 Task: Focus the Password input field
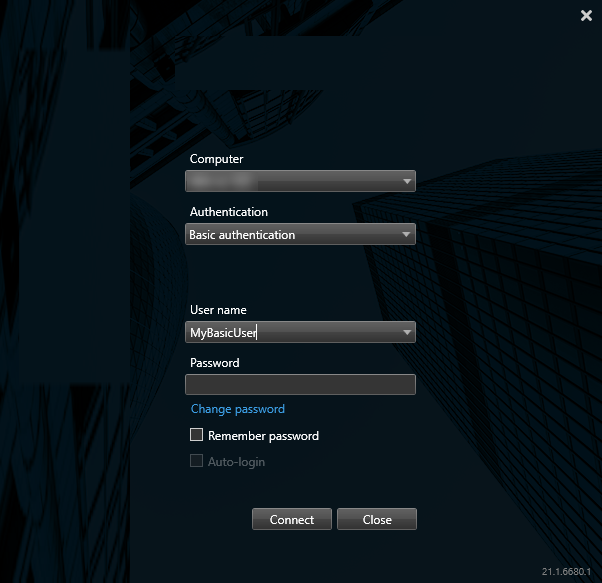[300, 385]
